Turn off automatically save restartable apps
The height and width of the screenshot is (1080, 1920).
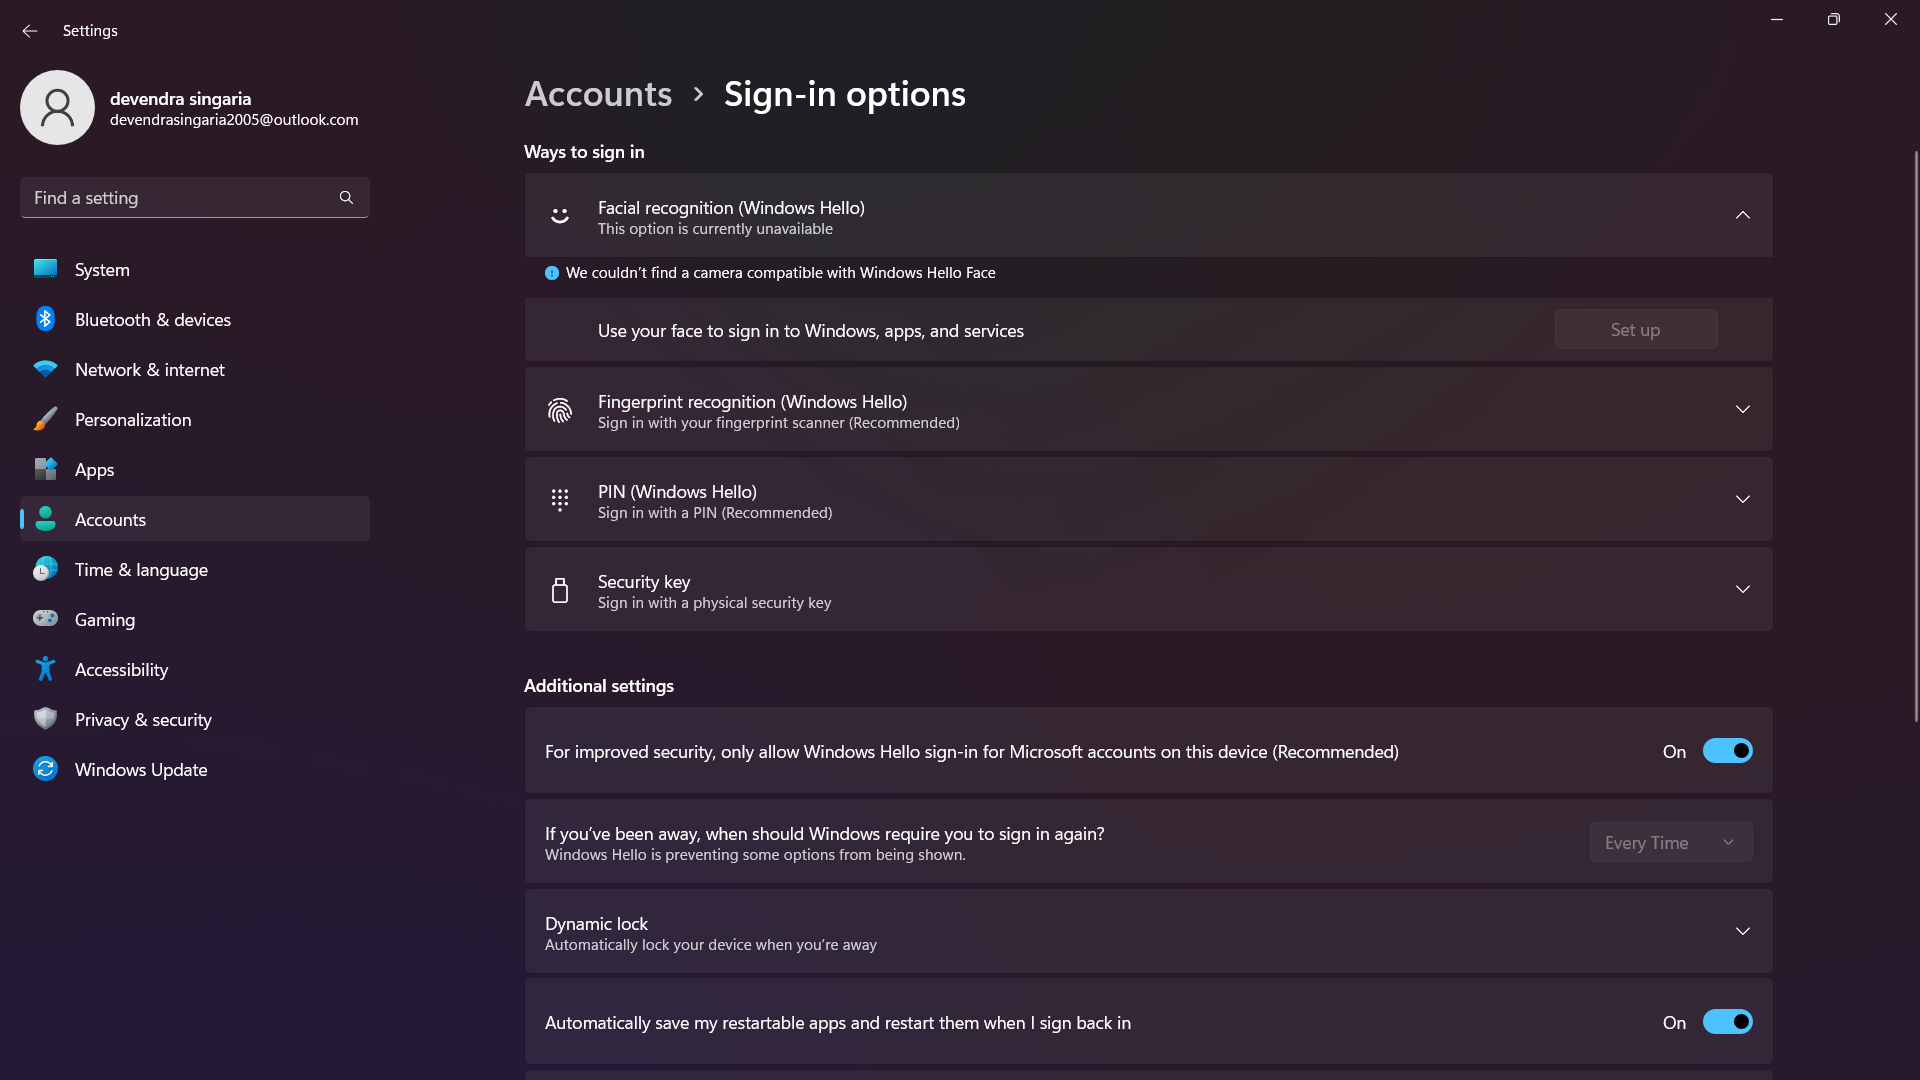(1727, 1022)
